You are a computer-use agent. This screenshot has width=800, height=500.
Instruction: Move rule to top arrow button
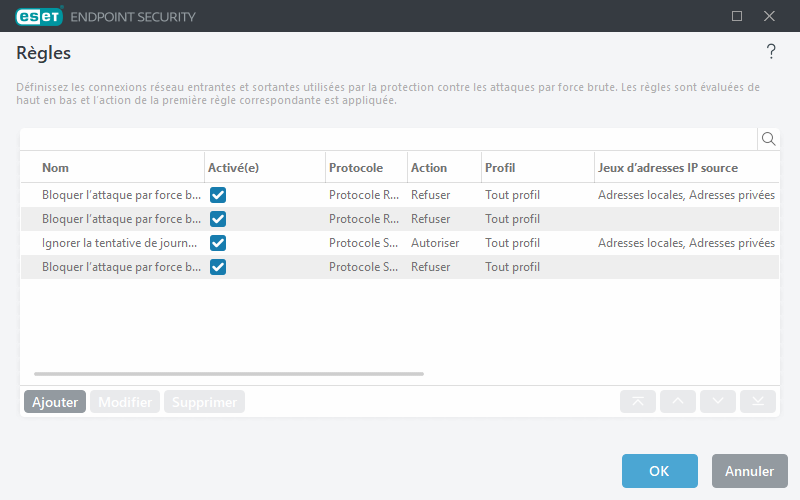pyautogui.click(x=638, y=402)
